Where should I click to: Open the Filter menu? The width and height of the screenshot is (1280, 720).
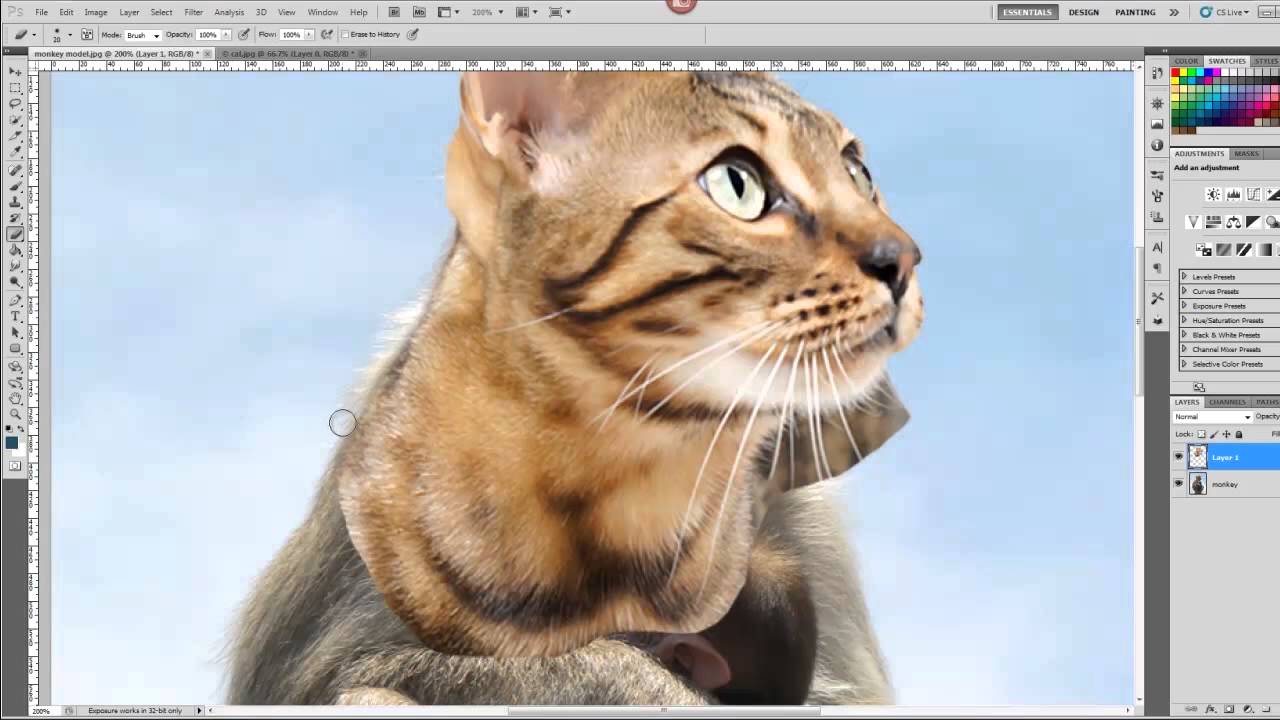click(193, 12)
